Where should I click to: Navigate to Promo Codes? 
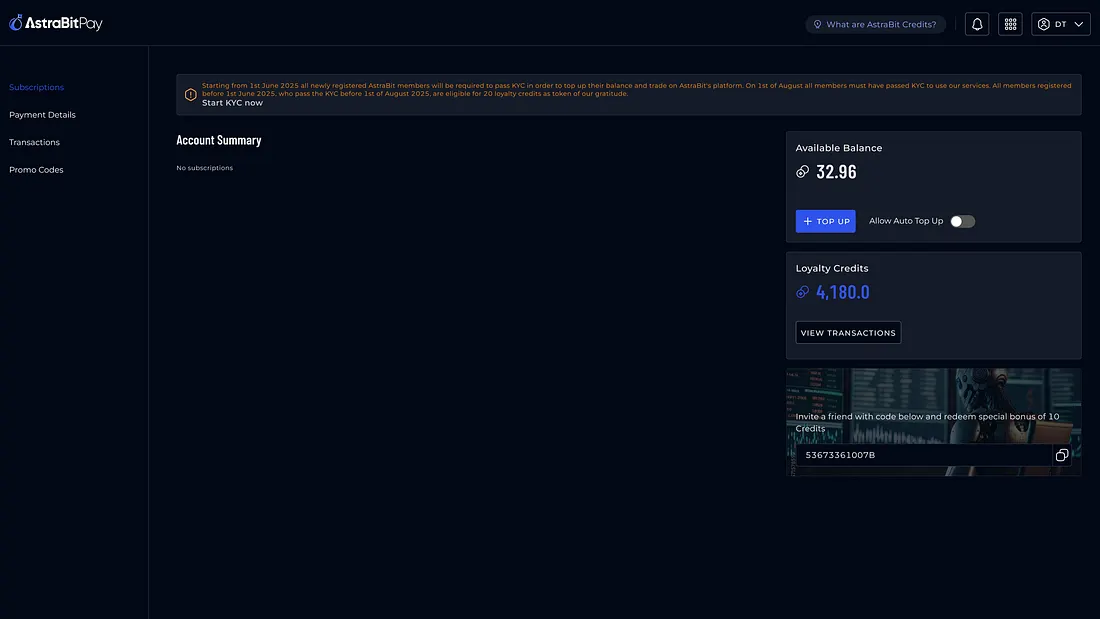tap(36, 170)
